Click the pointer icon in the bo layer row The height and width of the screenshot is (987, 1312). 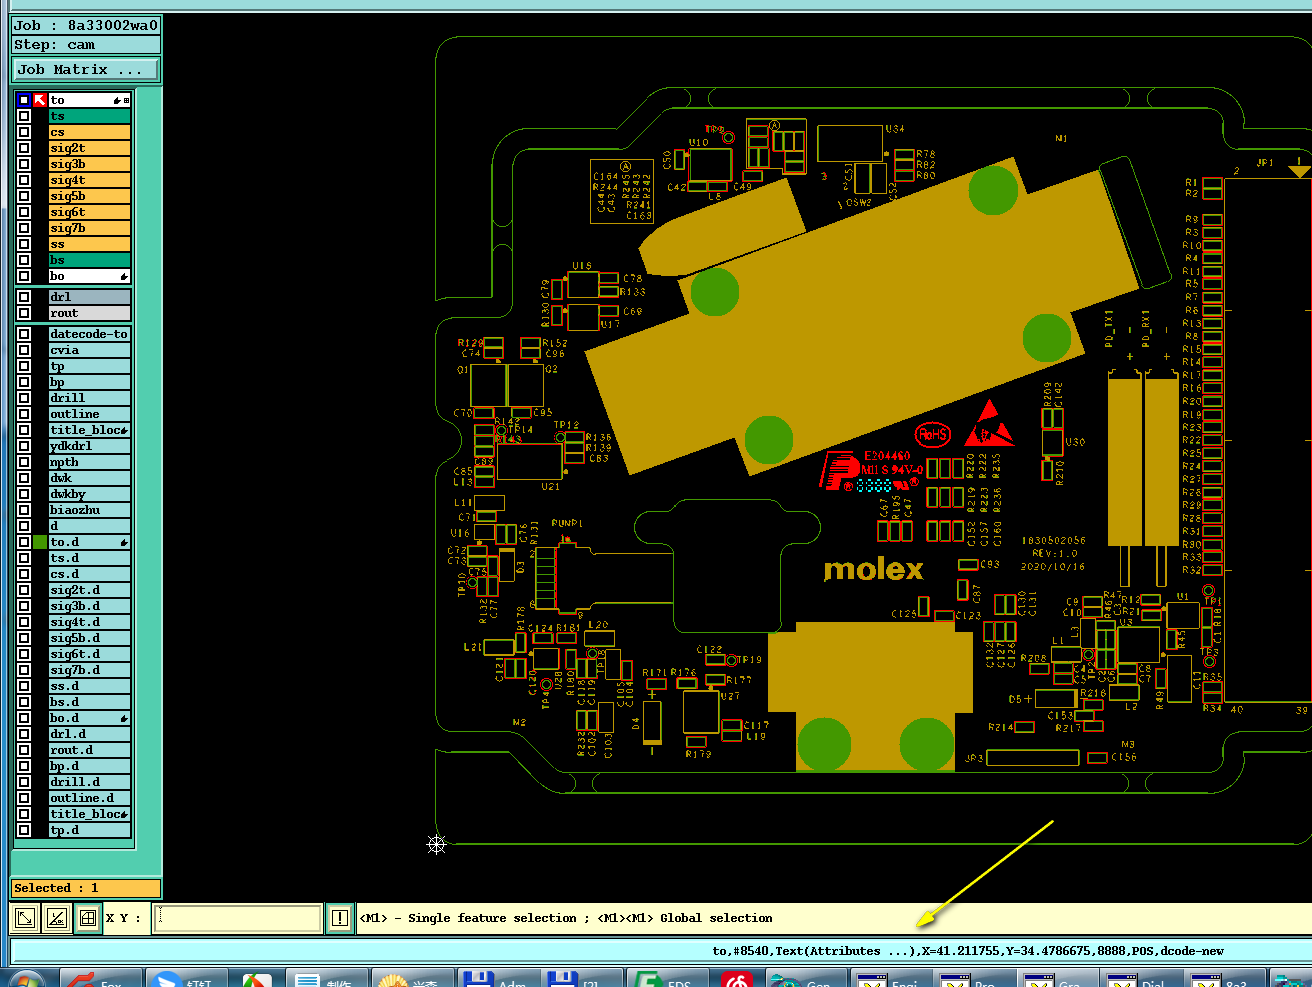pyautogui.click(x=124, y=276)
